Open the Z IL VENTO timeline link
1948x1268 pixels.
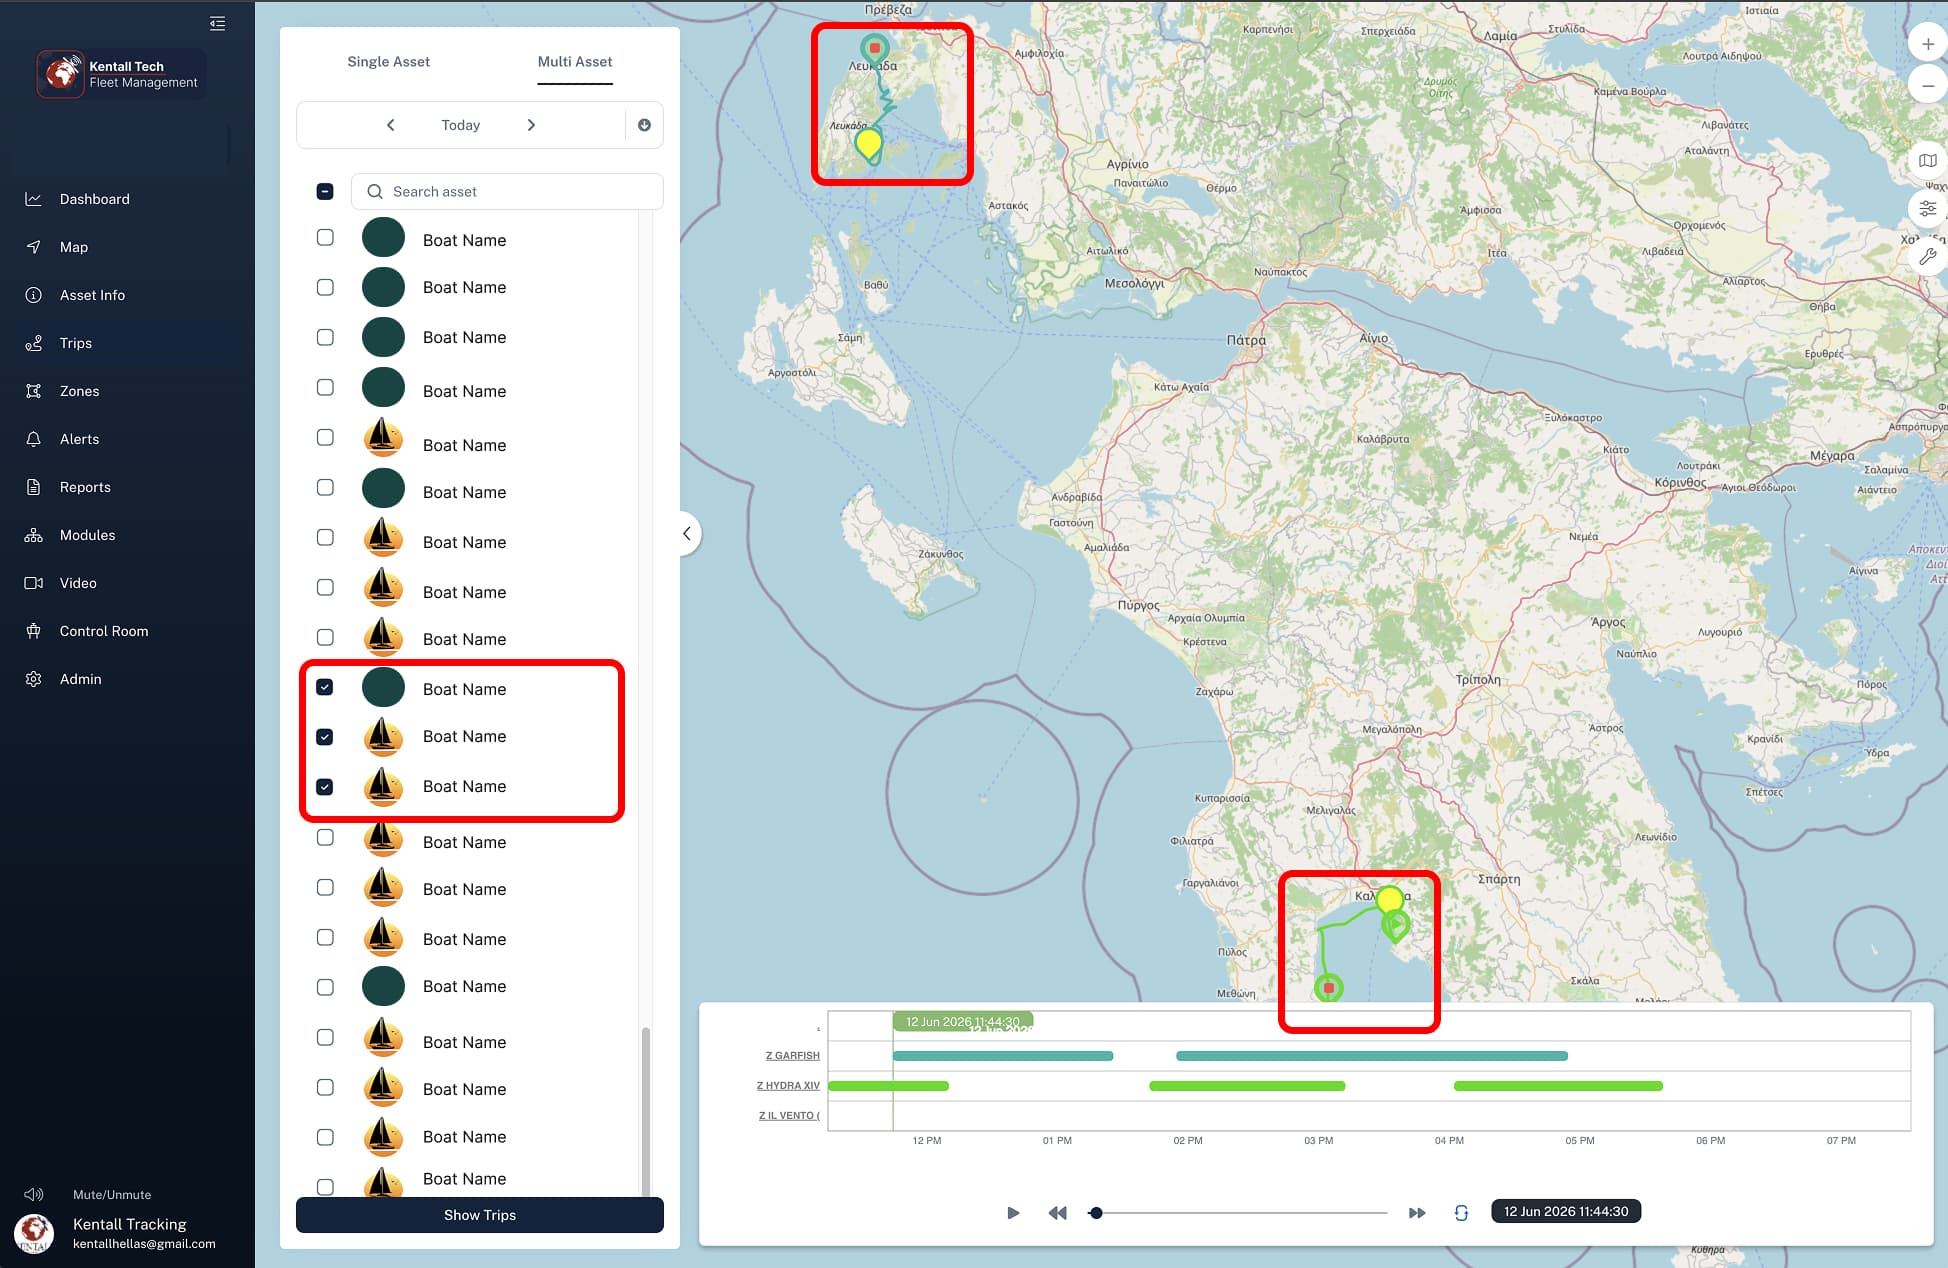(789, 1116)
